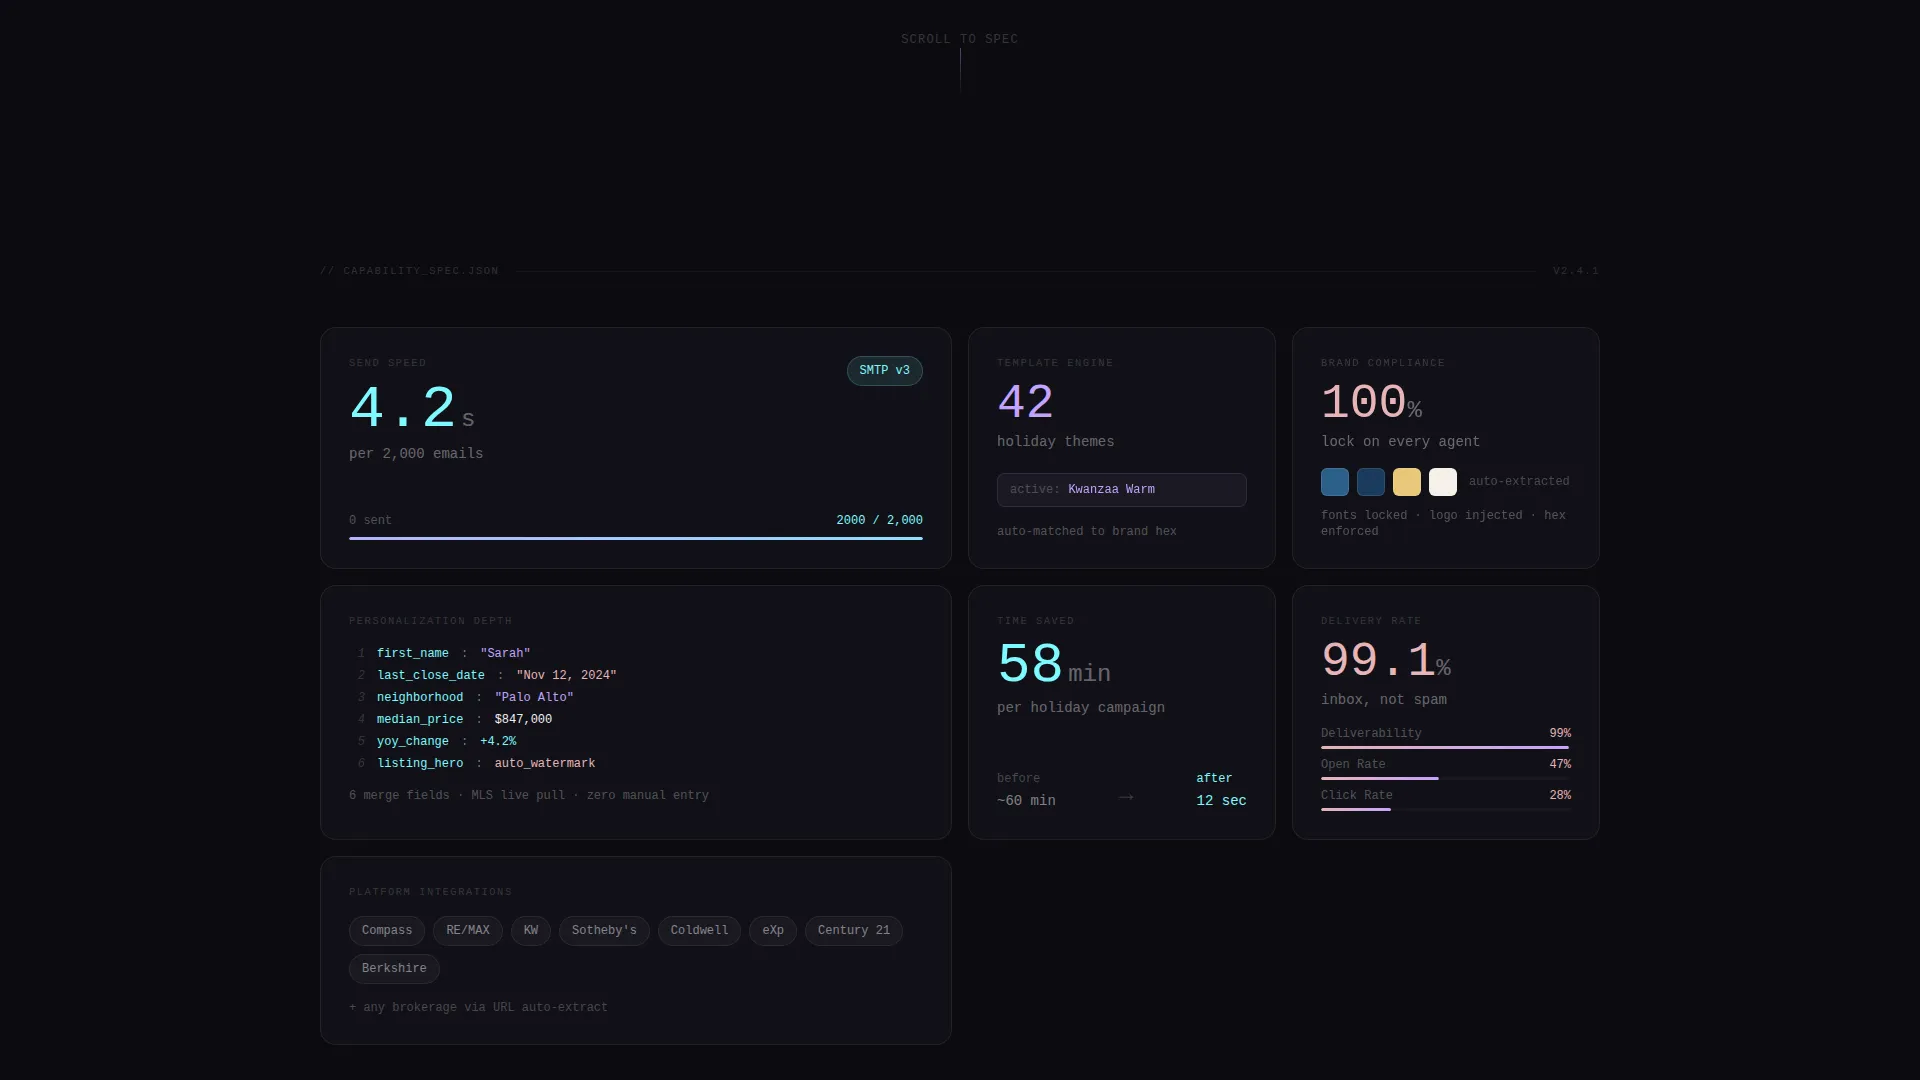Open the active Kwanzaa Warm theme field
The image size is (1920, 1080).
tap(1122, 490)
